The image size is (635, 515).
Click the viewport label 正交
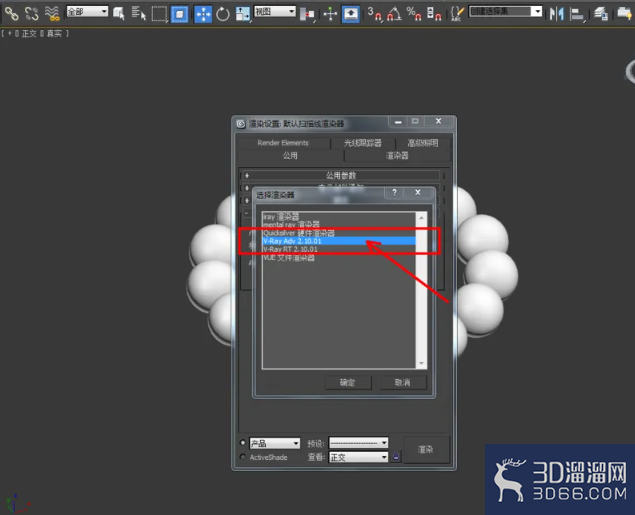29,34
